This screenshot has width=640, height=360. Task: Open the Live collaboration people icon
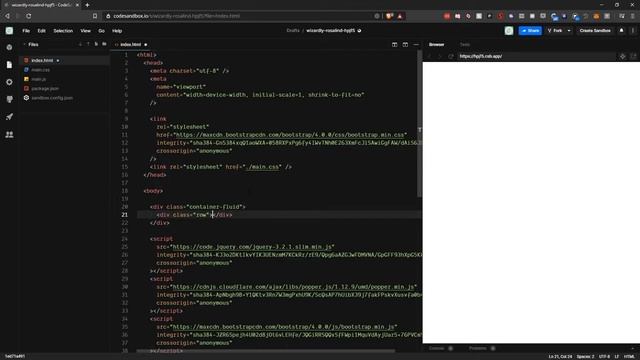point(9,134)
